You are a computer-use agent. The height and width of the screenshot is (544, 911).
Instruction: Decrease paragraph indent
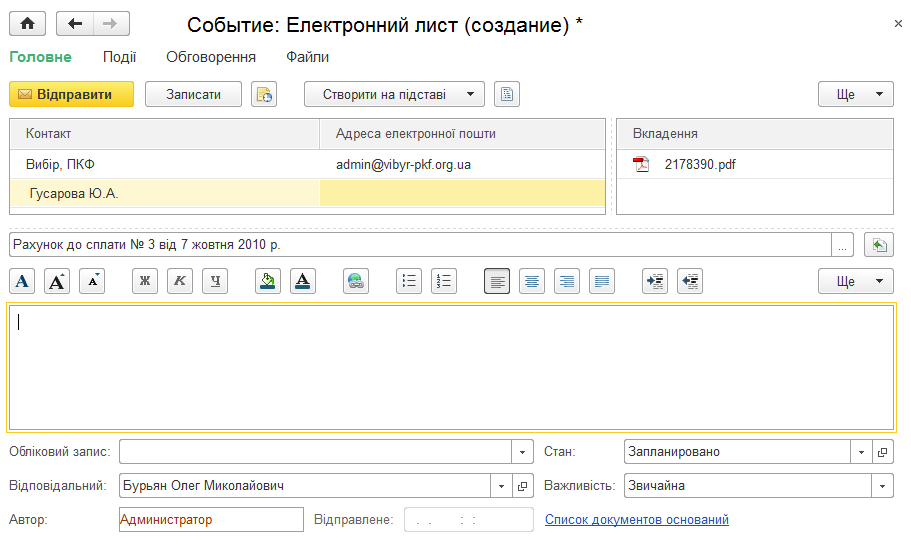pyautogui.click(x=690, y=281)
